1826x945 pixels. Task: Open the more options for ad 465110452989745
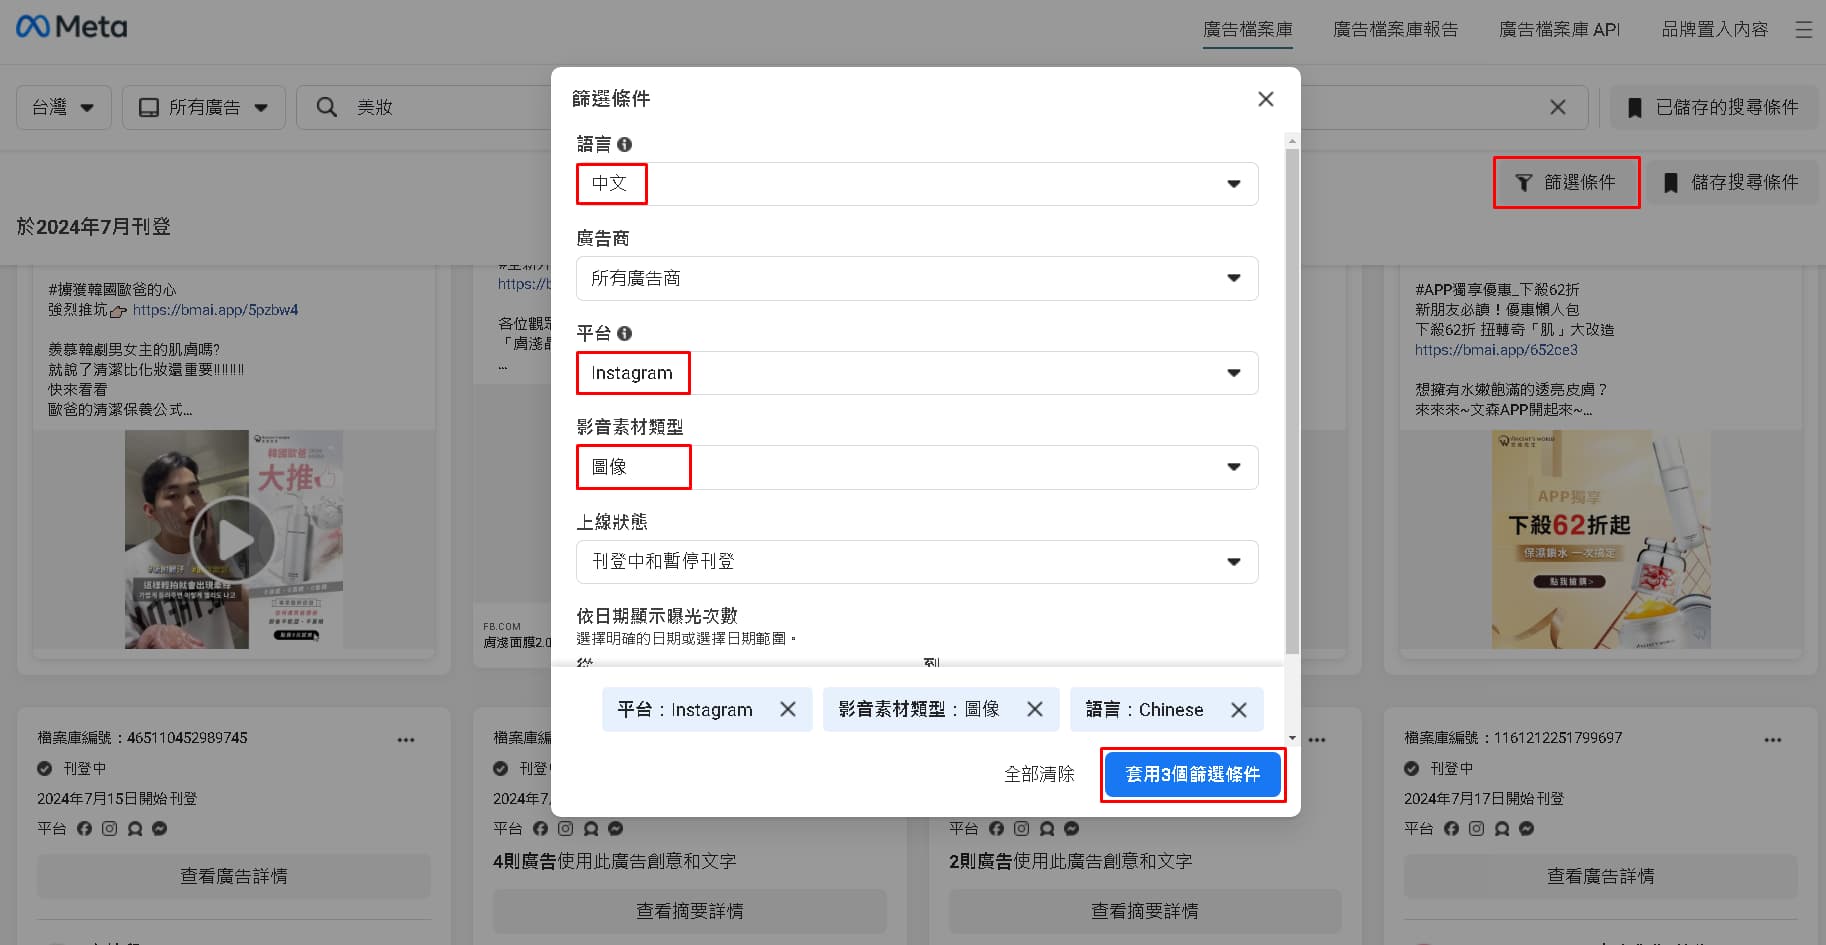coord(406,740)
